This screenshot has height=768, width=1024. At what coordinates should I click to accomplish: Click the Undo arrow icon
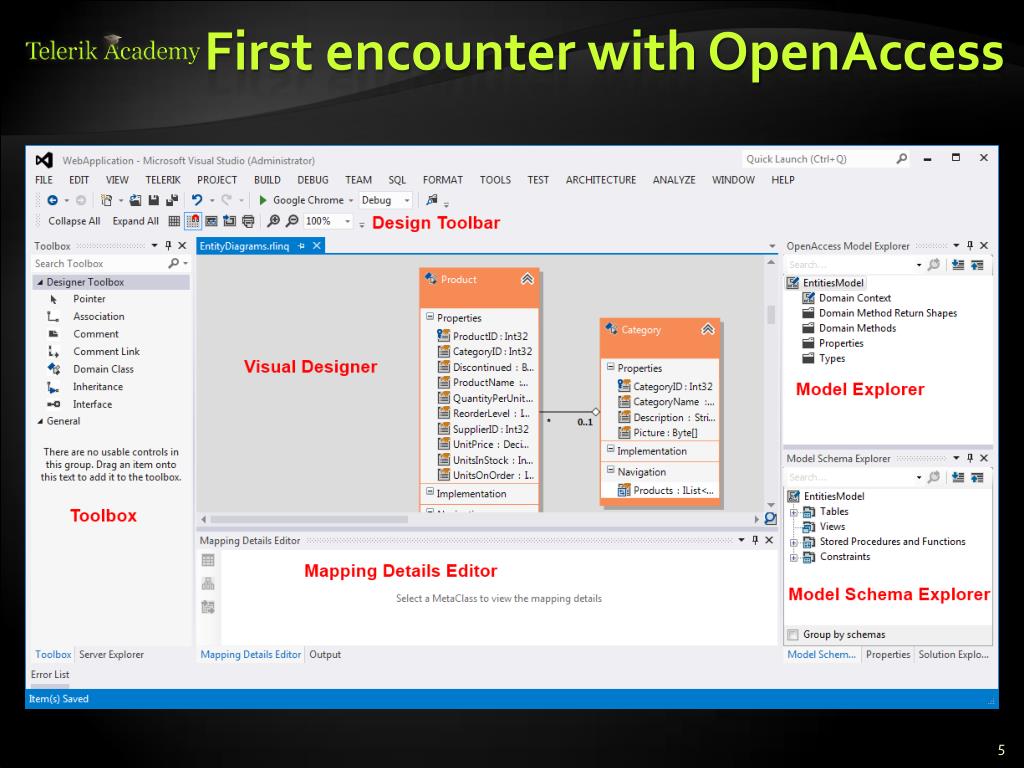(197, 200)
